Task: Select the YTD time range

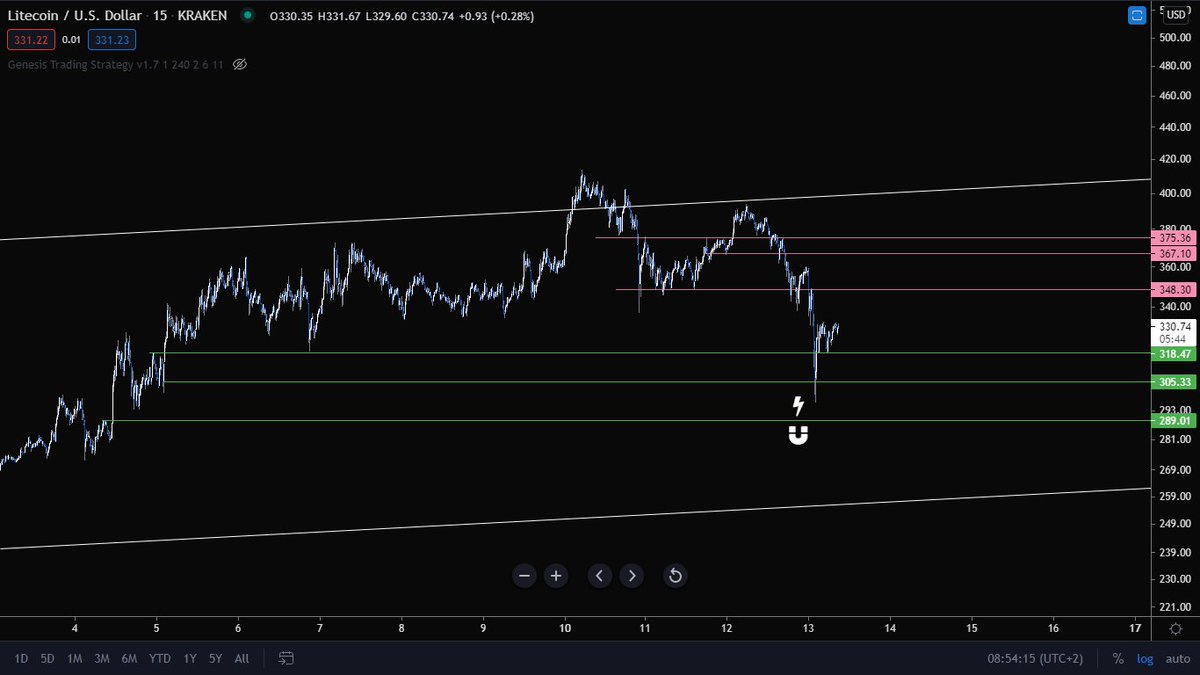Action: (159, 658)
